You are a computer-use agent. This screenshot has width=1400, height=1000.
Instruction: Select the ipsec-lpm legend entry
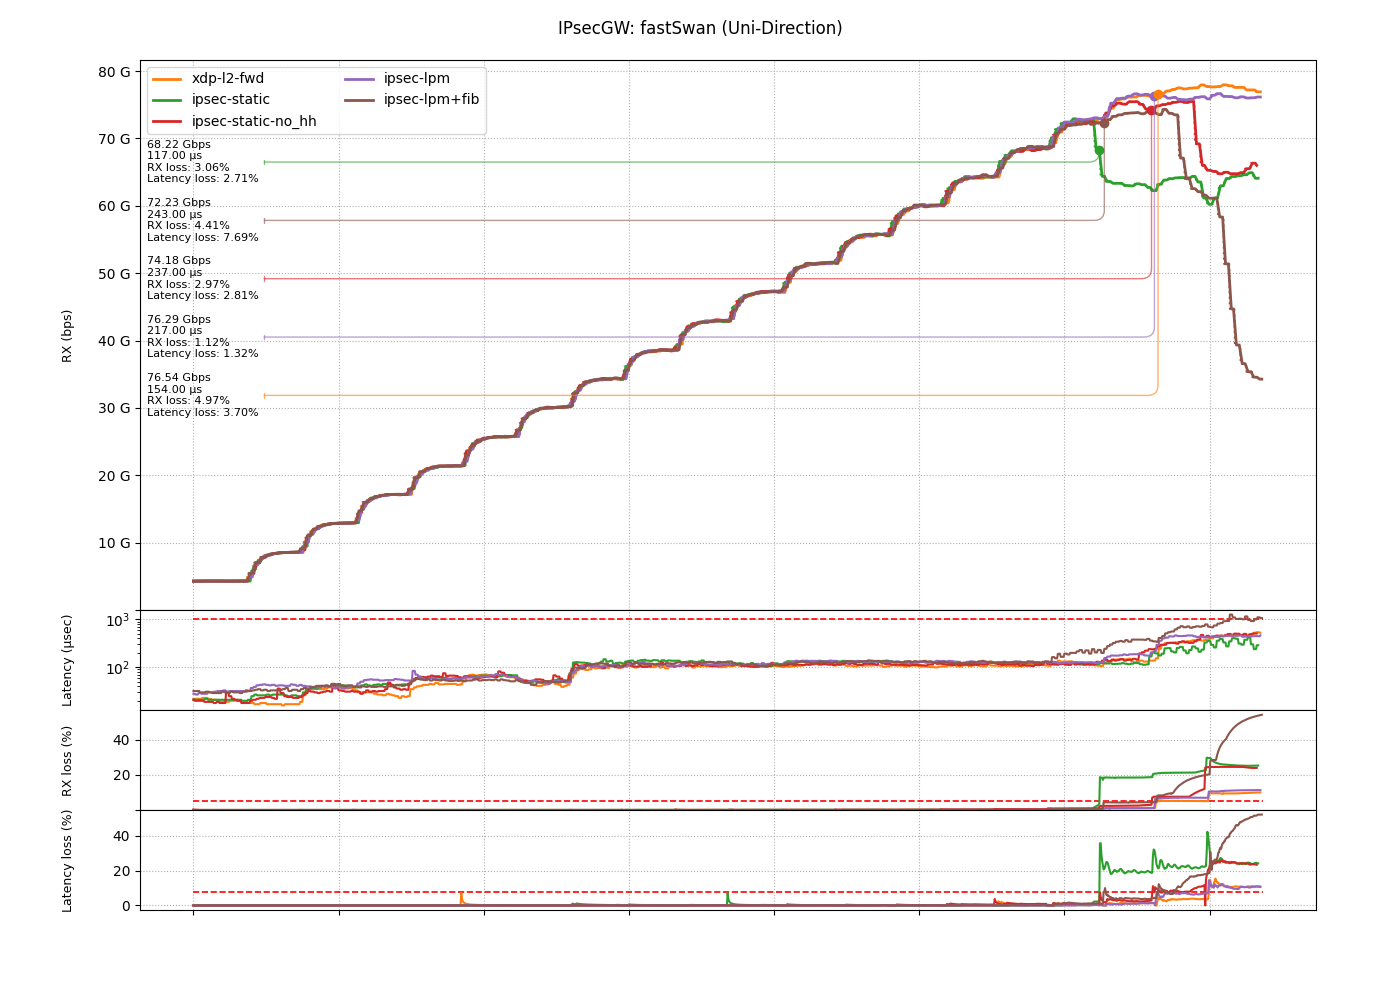pos(397,78)
